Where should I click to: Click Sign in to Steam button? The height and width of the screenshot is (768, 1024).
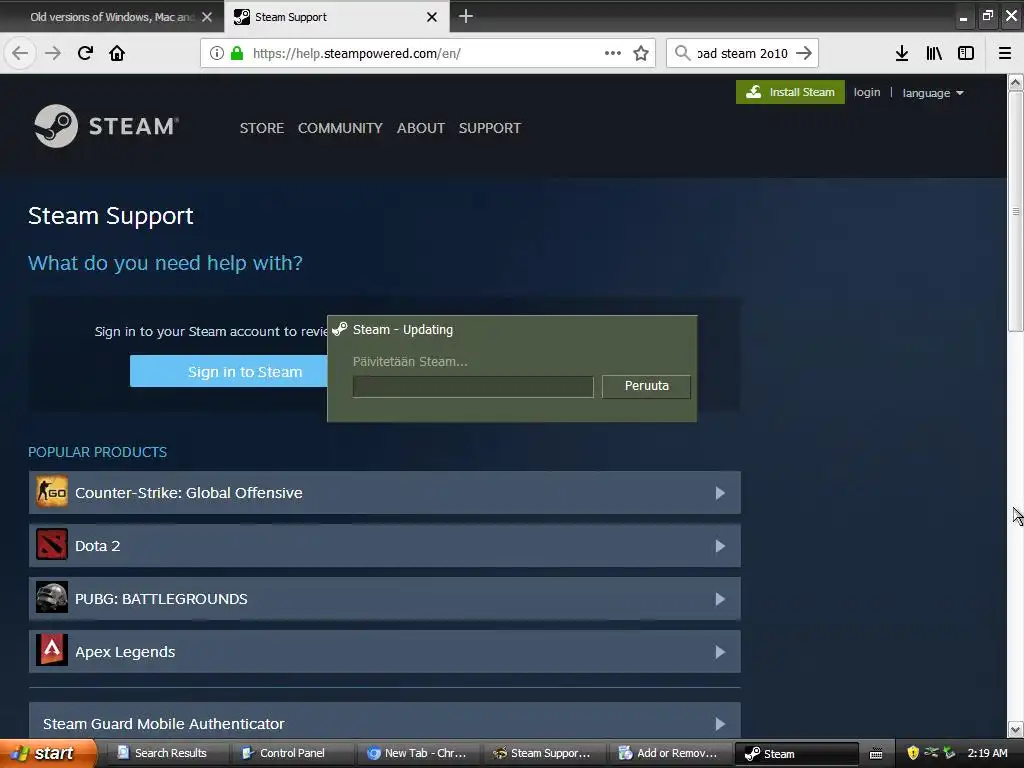pos(229,372)
